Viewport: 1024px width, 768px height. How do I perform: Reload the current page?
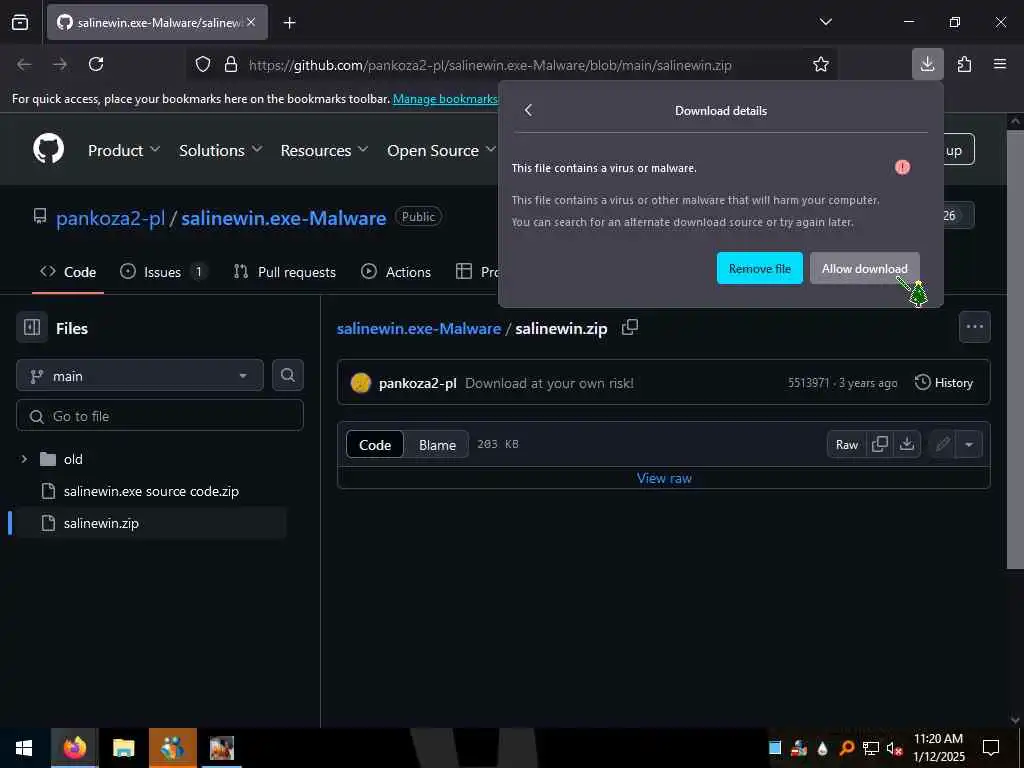point(96,64)
